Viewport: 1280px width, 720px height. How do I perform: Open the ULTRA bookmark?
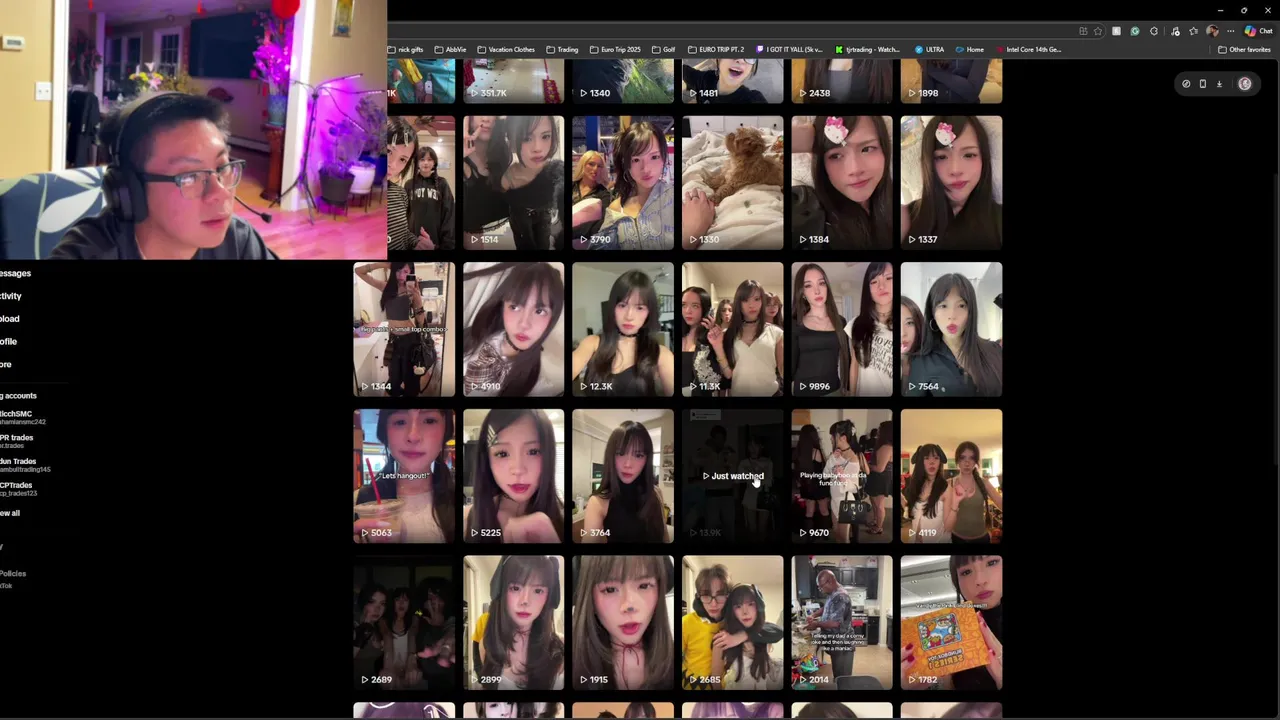point(930,49)
